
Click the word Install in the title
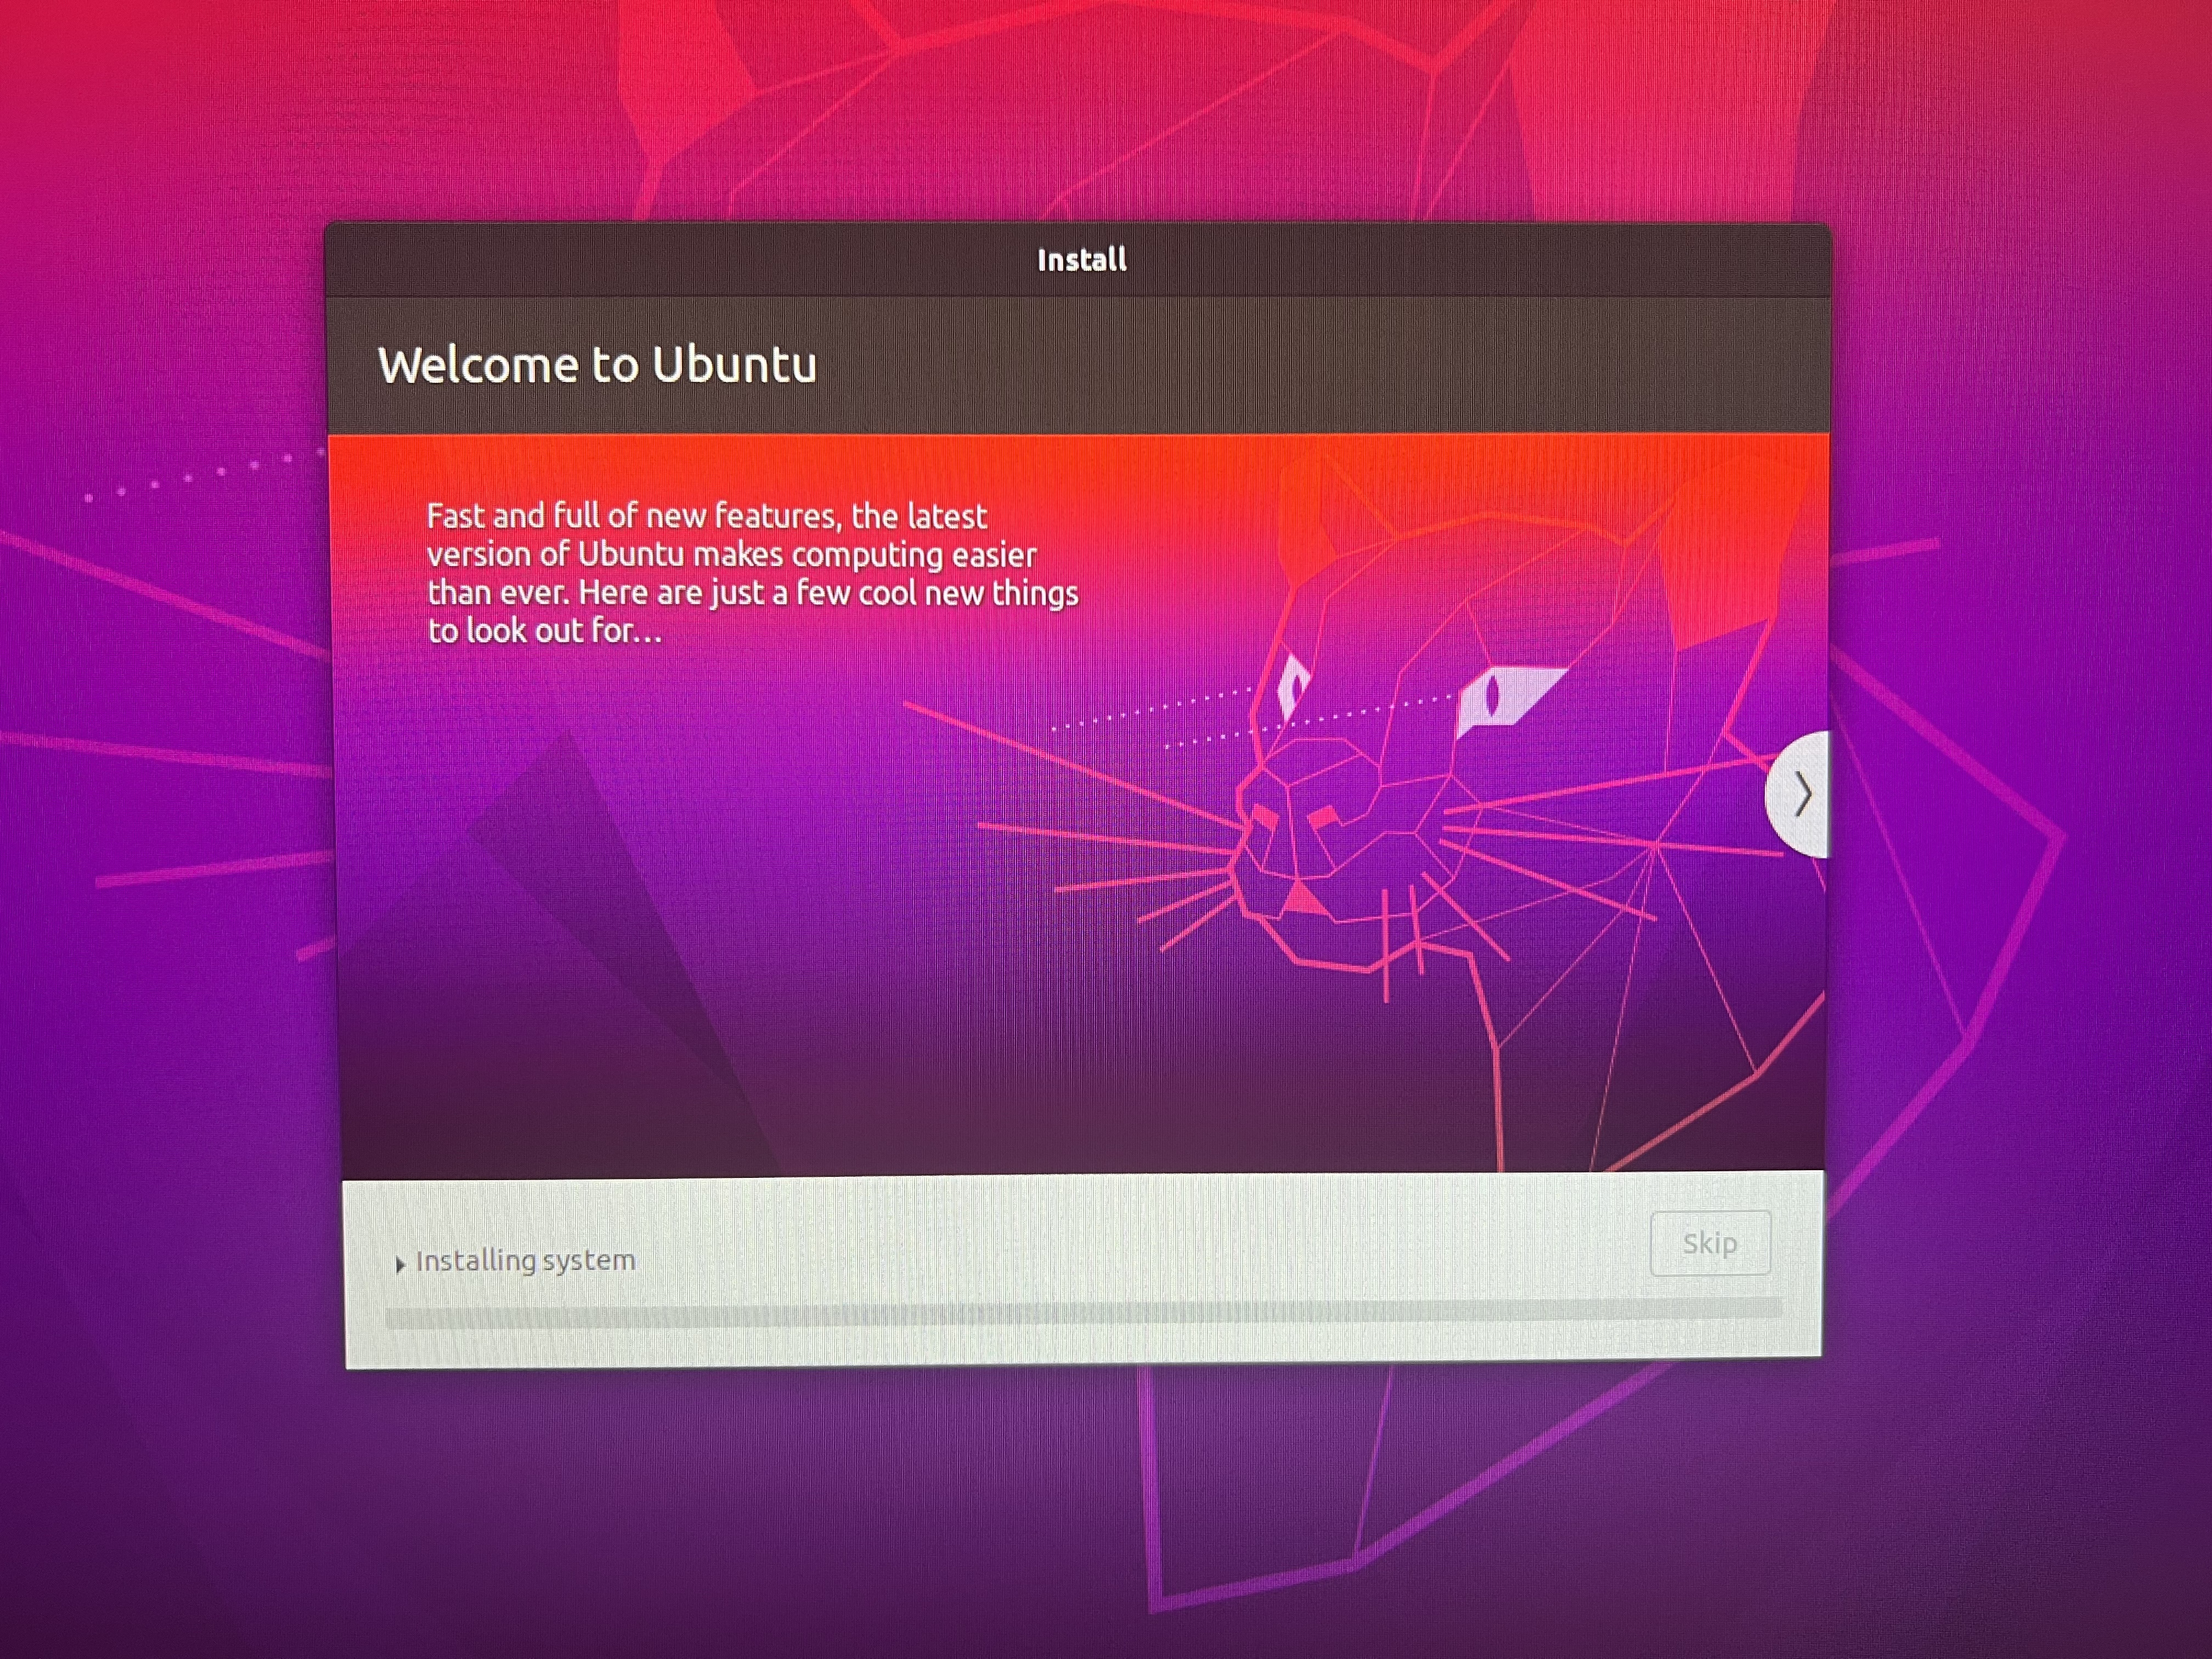[x=1082, y=260]
